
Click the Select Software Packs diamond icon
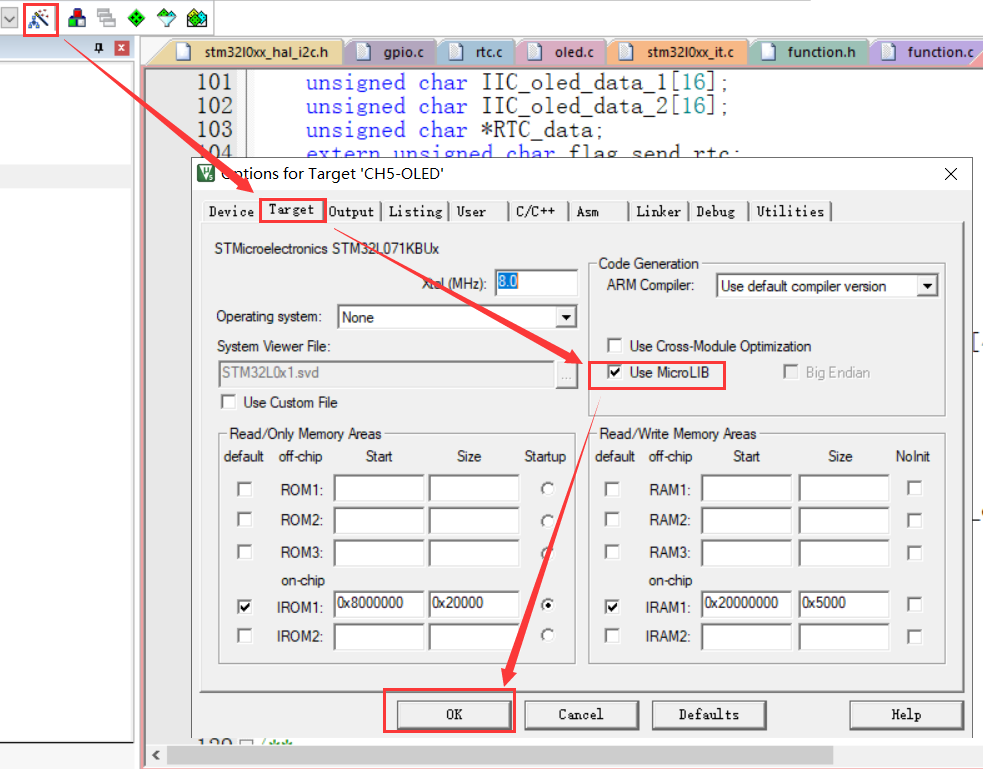(x=166, y=18)
